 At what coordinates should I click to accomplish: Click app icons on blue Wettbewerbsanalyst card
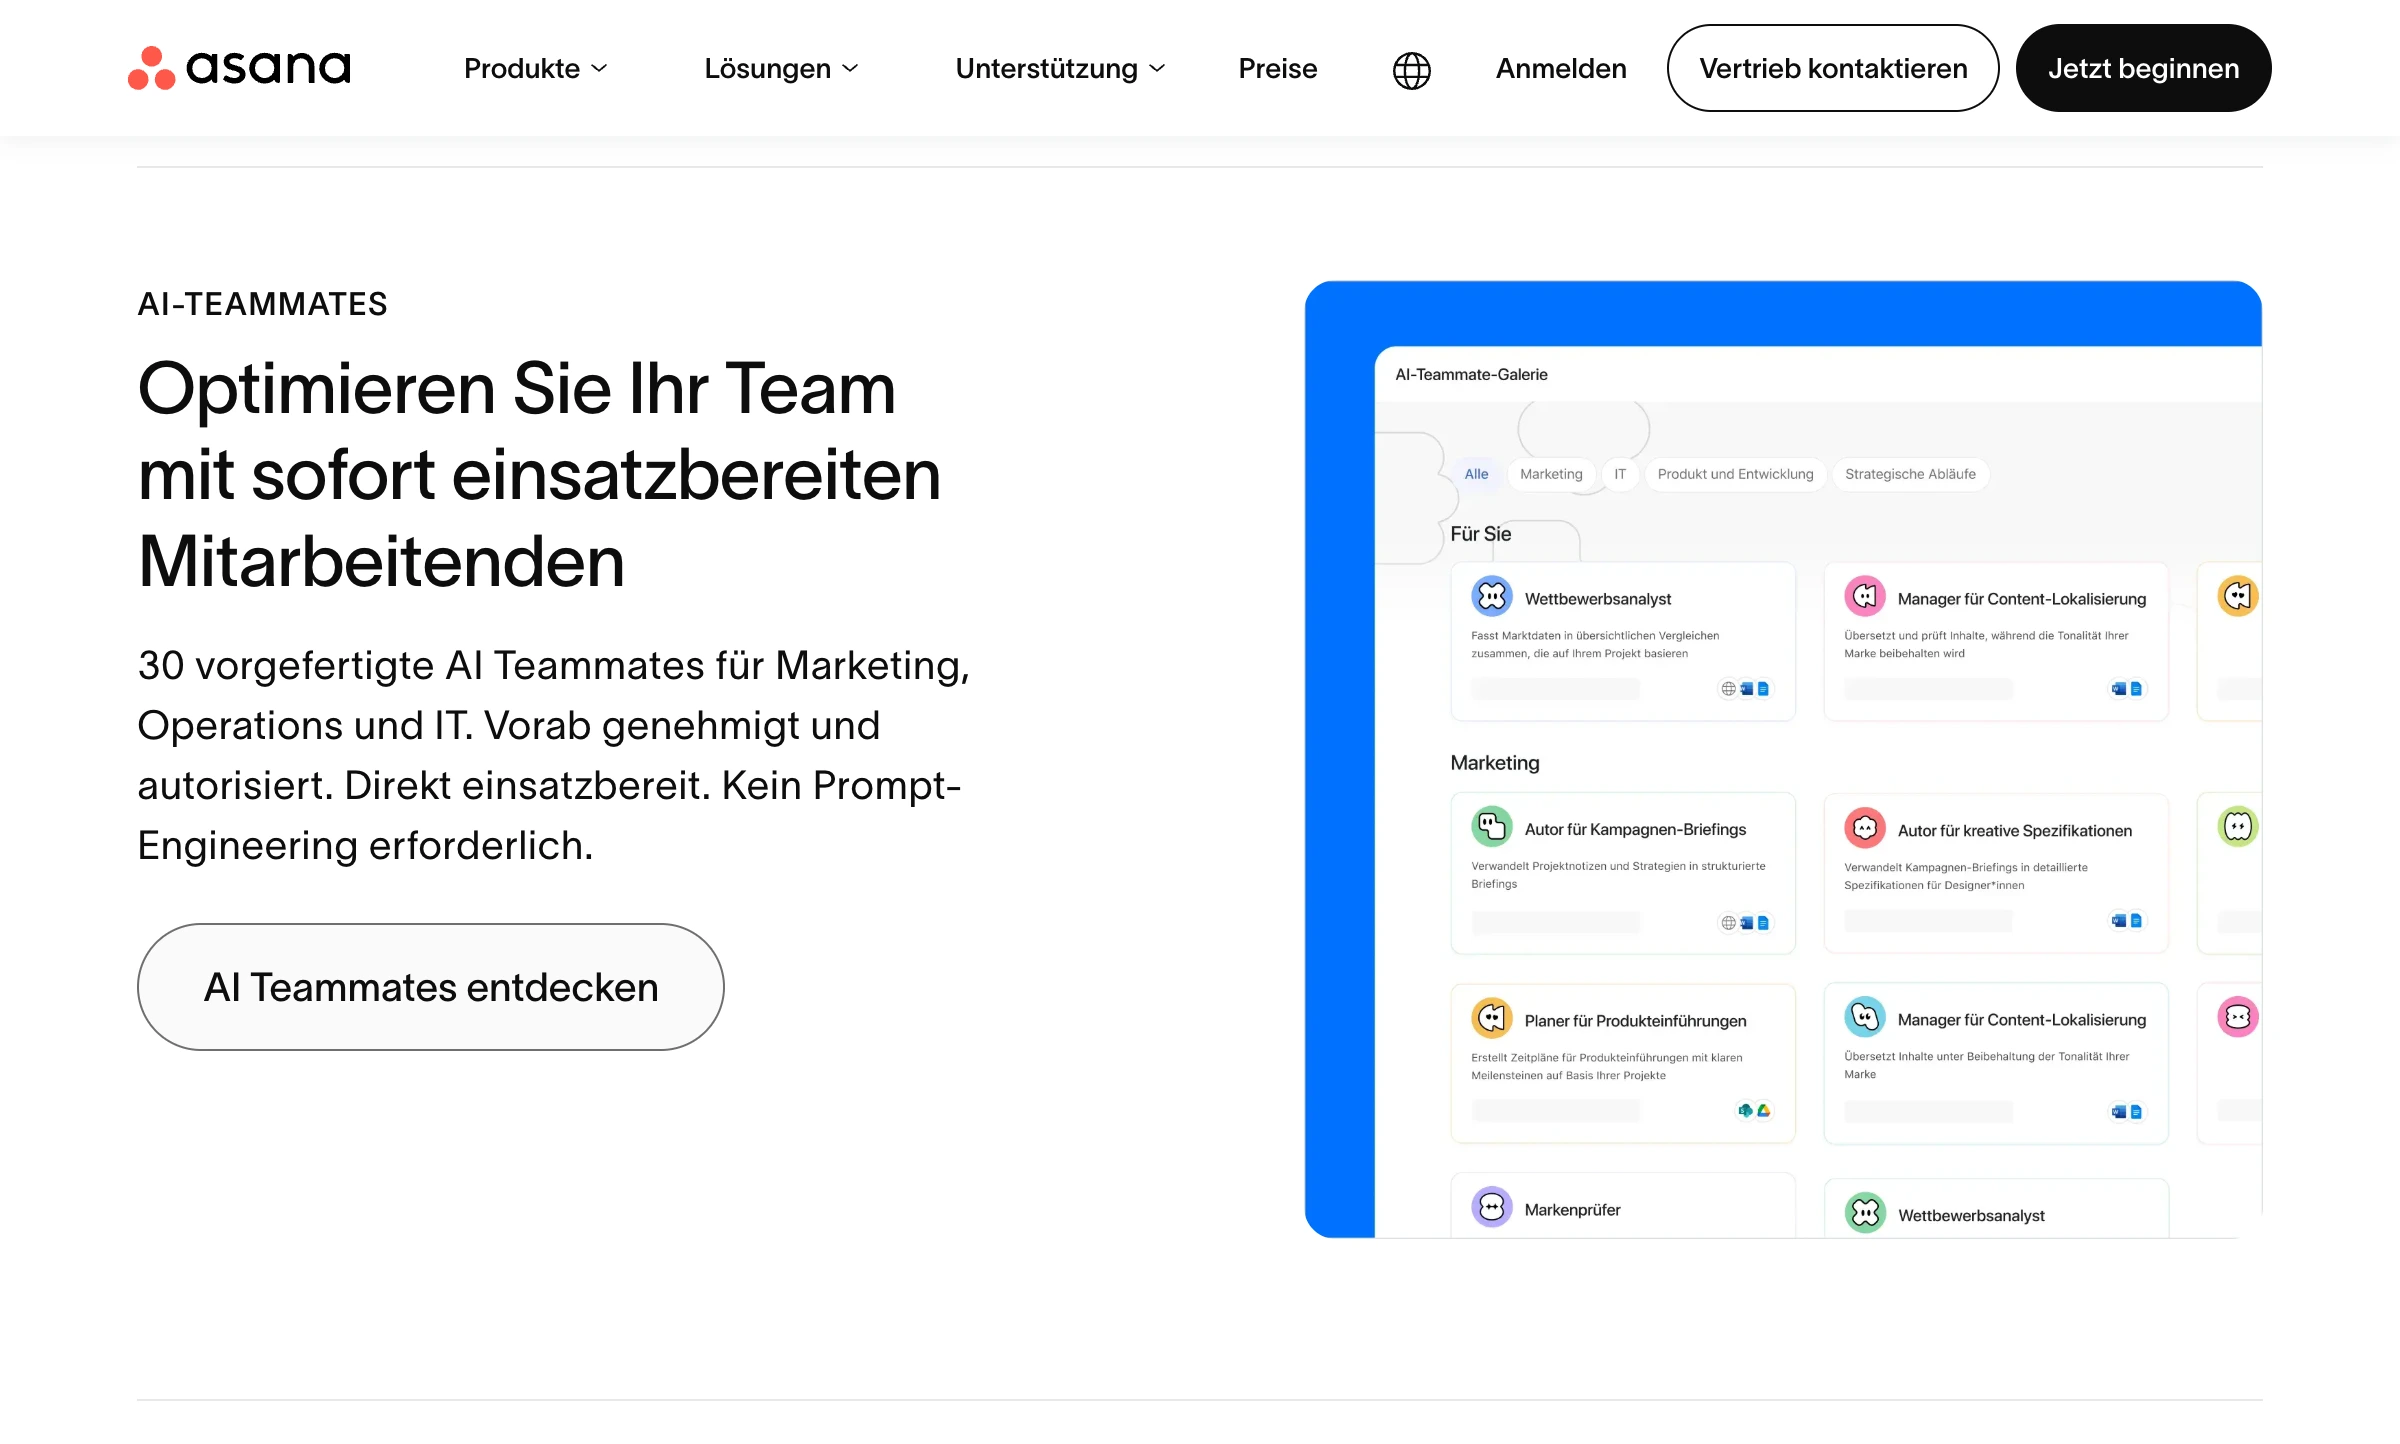tap(1745, 689)
